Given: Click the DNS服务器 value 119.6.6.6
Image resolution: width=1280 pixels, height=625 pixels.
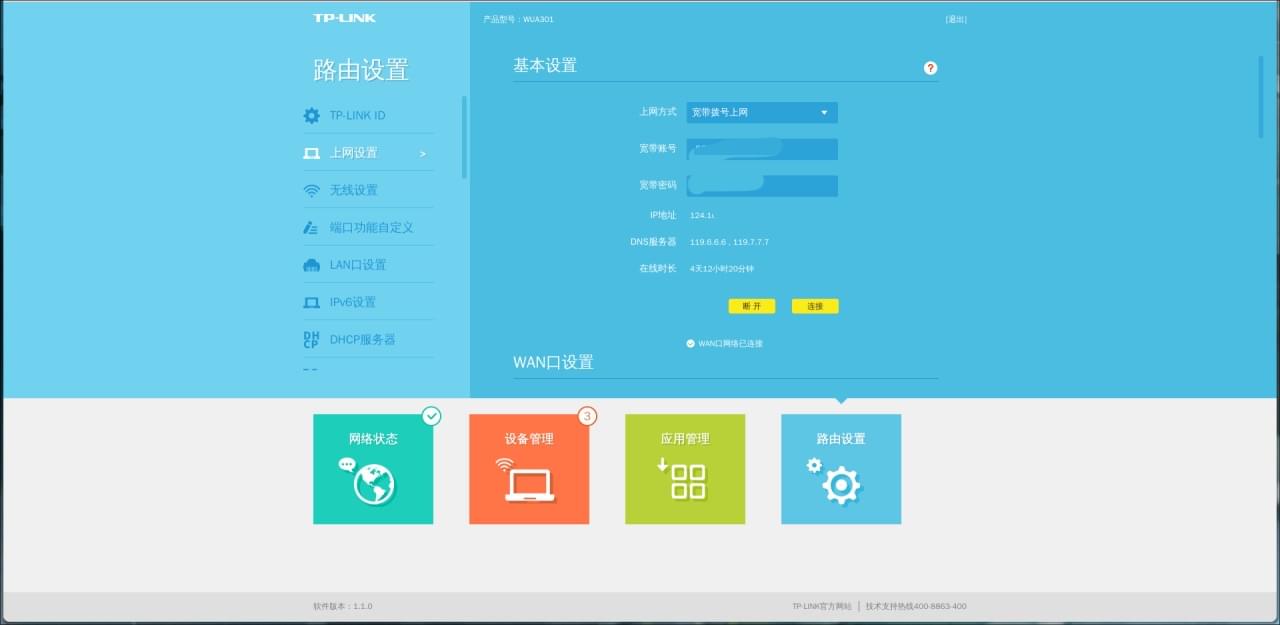Looking at the screenshot, I should coord(708,242).
